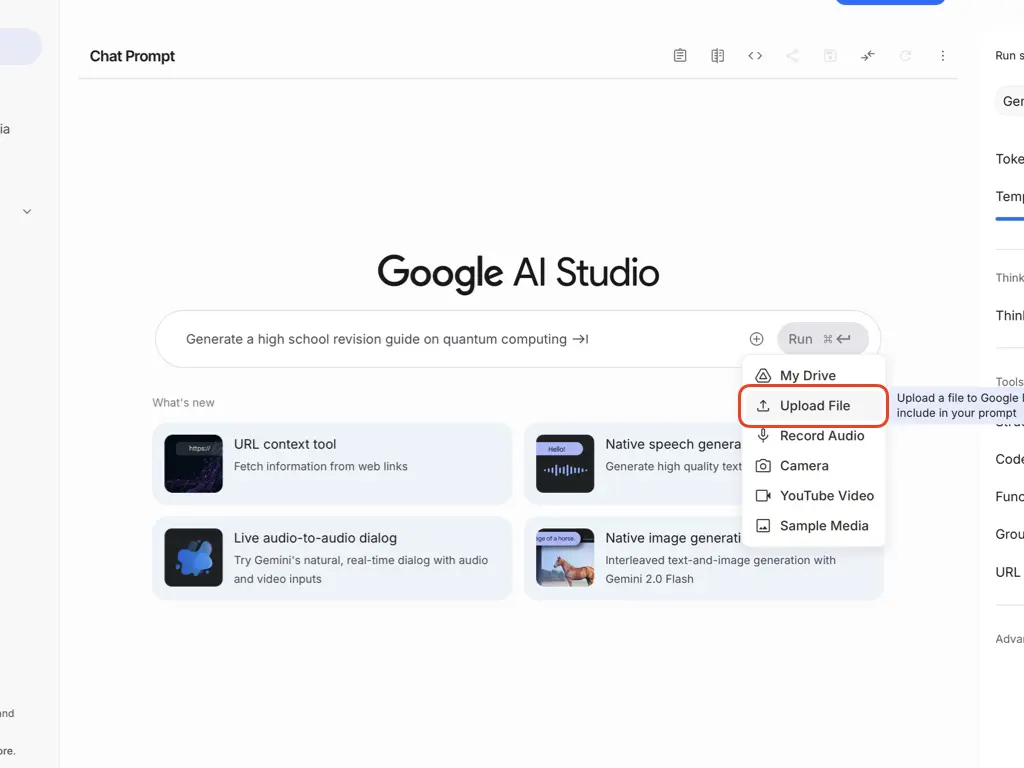1024x768 pixels.
Task: Choose Upload File from the menu
Action: (x=814, y=406)
